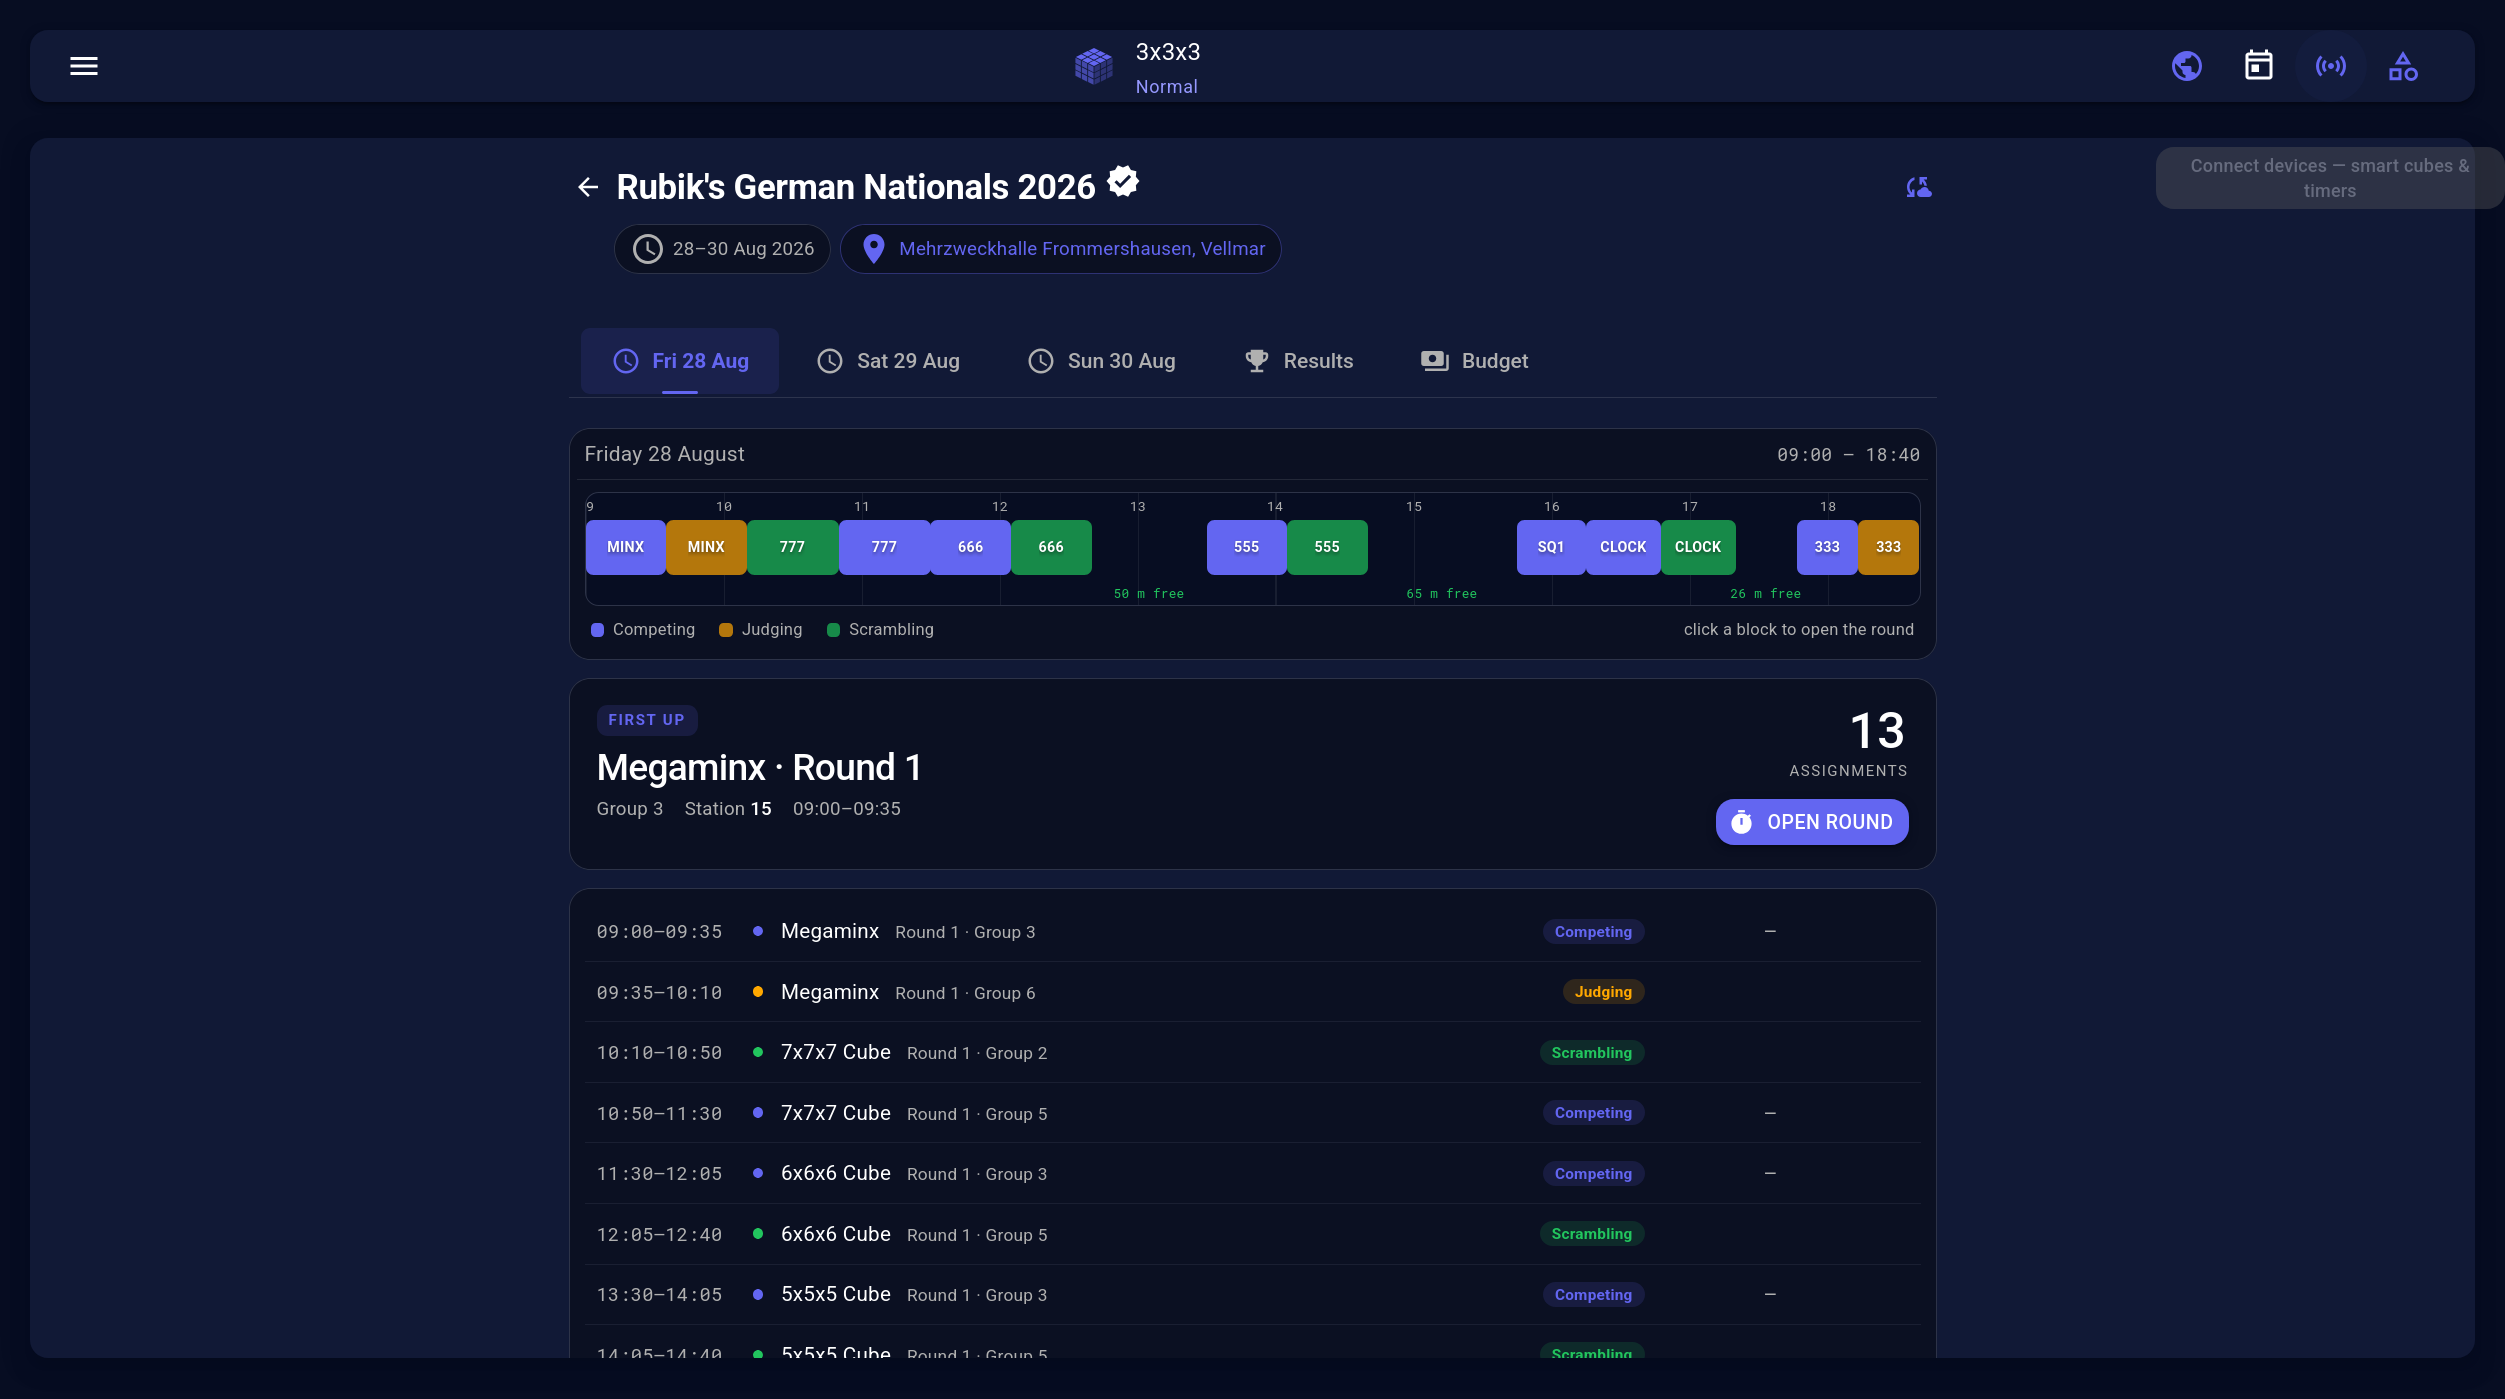This screenshot has height=1399, width=2505.
Task: Select the 09:00–09:35 Megaminx Group 3 row
Action: pyautogui.click(x=1252, y=931)
